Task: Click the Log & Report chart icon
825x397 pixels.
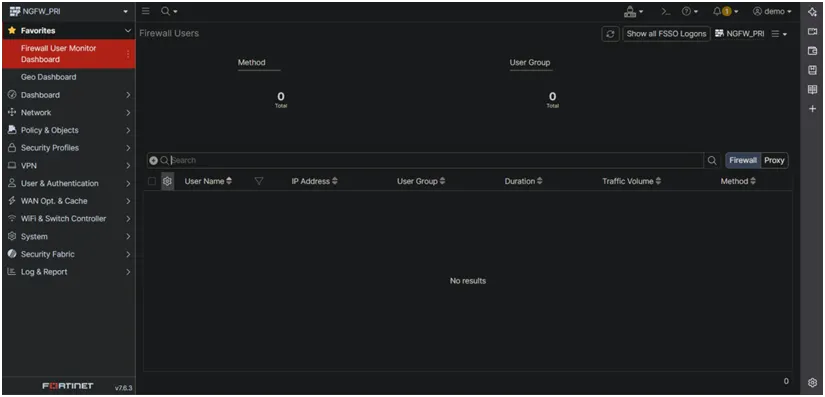Action: coord(12,272)
